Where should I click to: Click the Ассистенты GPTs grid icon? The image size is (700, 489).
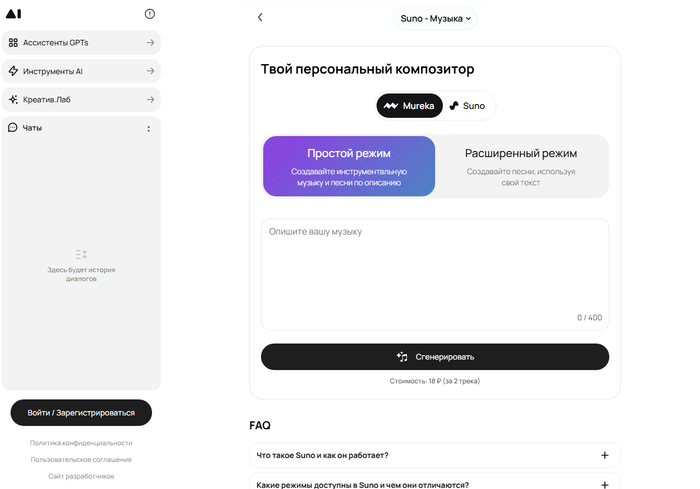(13, 43)
